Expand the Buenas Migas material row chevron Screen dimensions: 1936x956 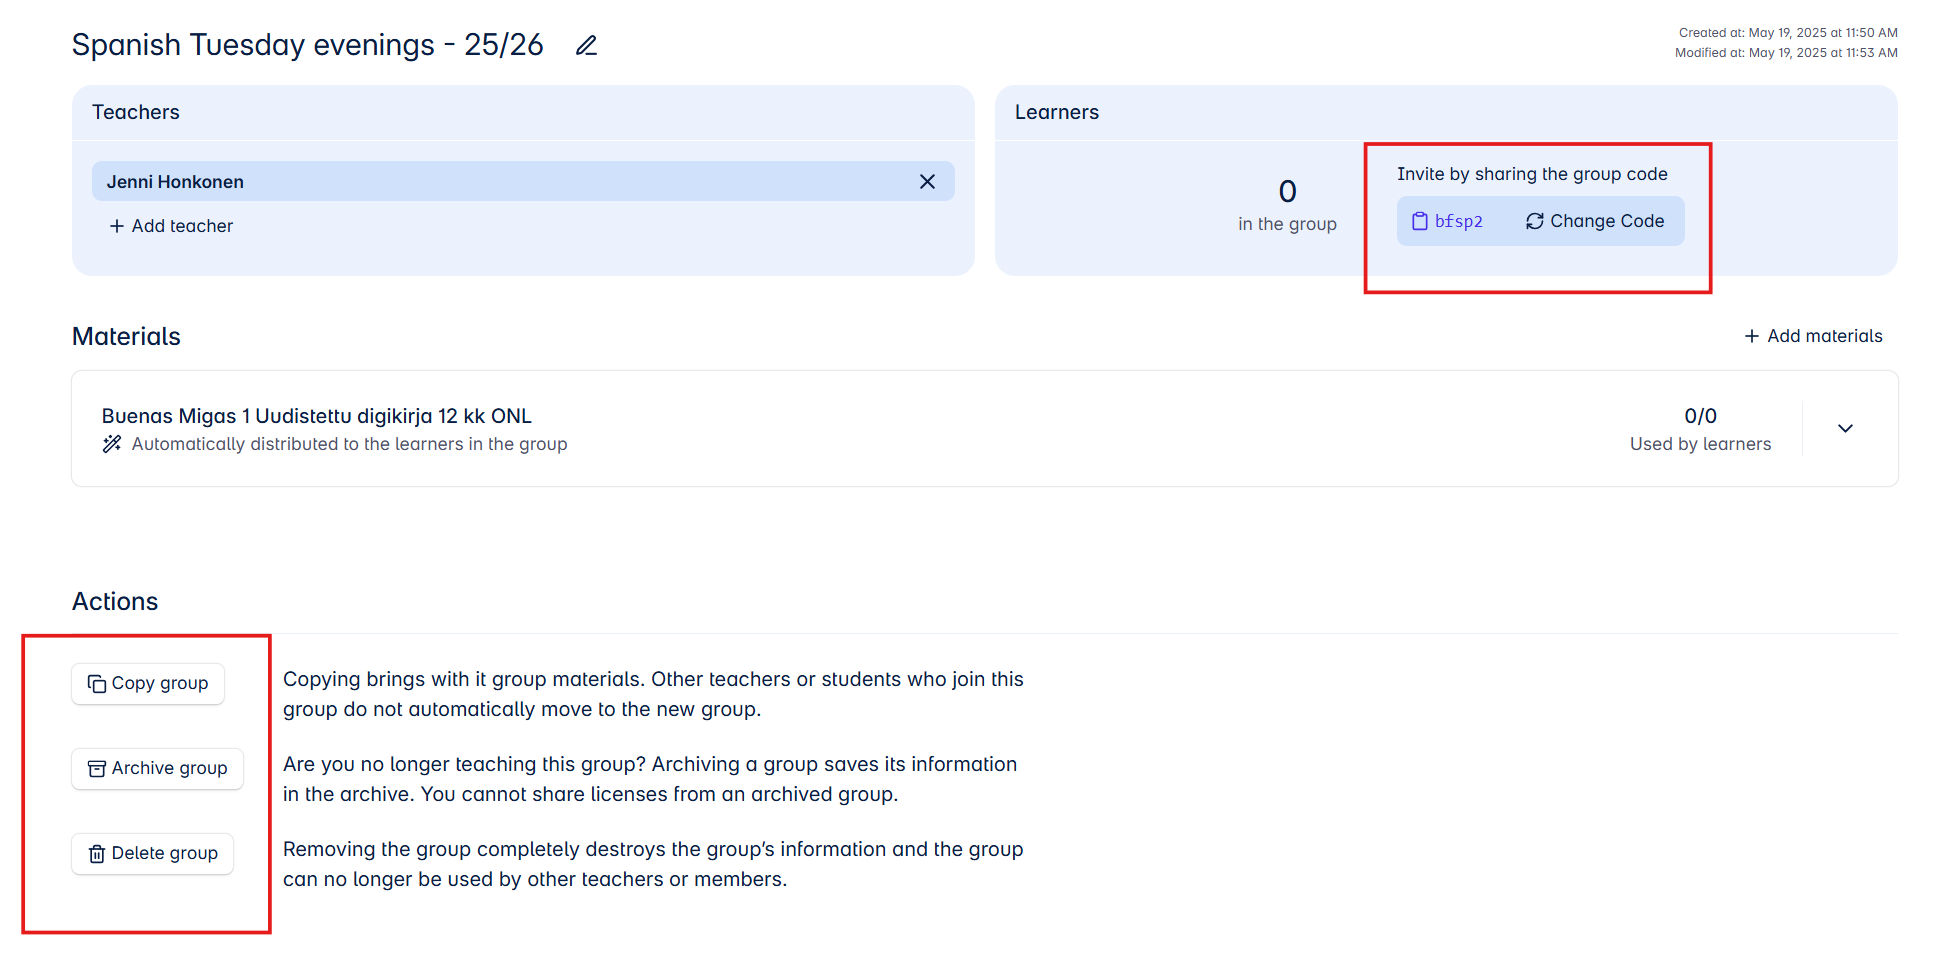[1845, 429]
